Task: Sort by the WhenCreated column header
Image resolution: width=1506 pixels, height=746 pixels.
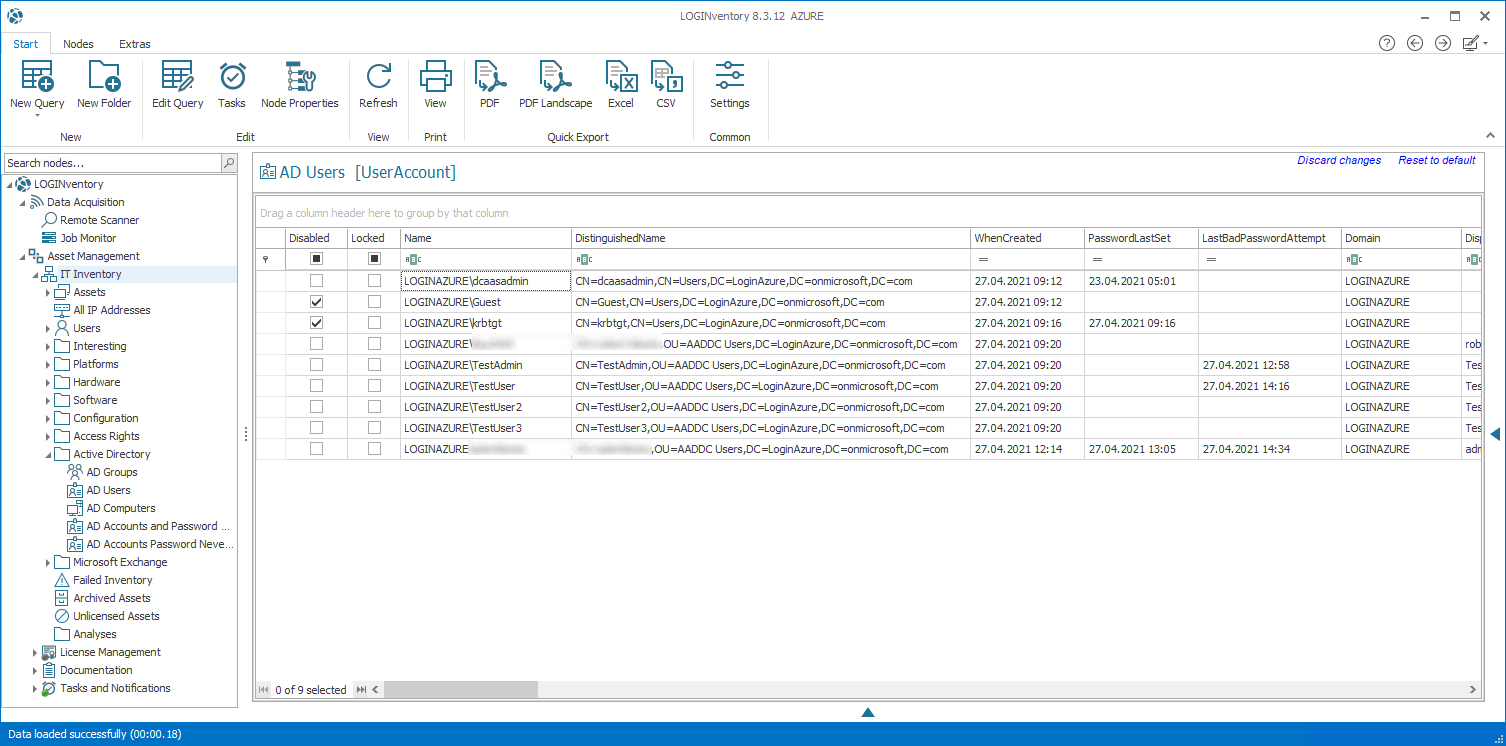Action: click(x=1028, y=238)
